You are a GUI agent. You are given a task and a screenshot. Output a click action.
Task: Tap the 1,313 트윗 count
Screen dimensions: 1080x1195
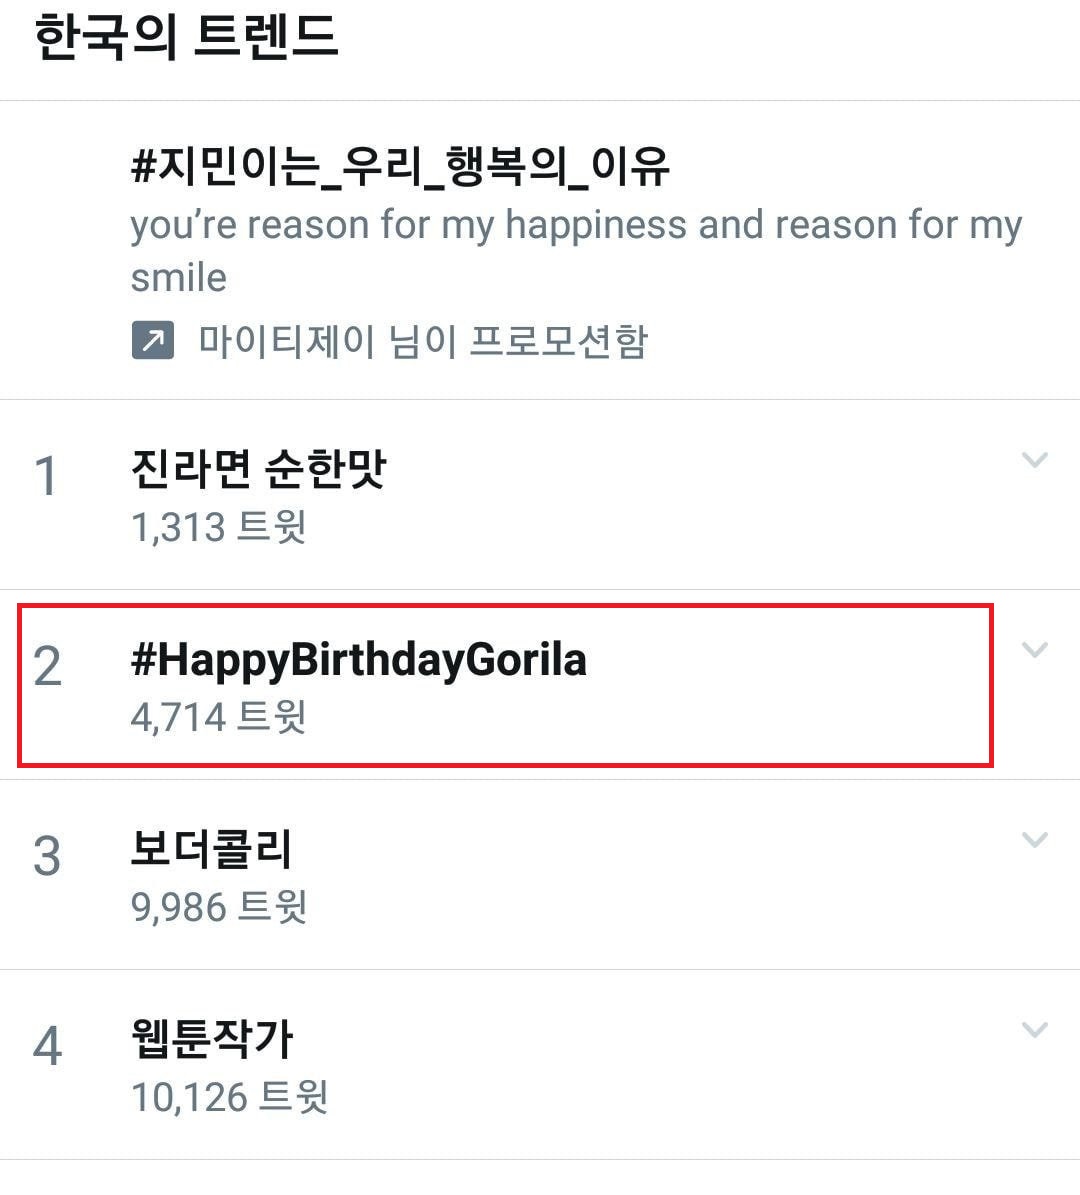[x=218, y=527]
